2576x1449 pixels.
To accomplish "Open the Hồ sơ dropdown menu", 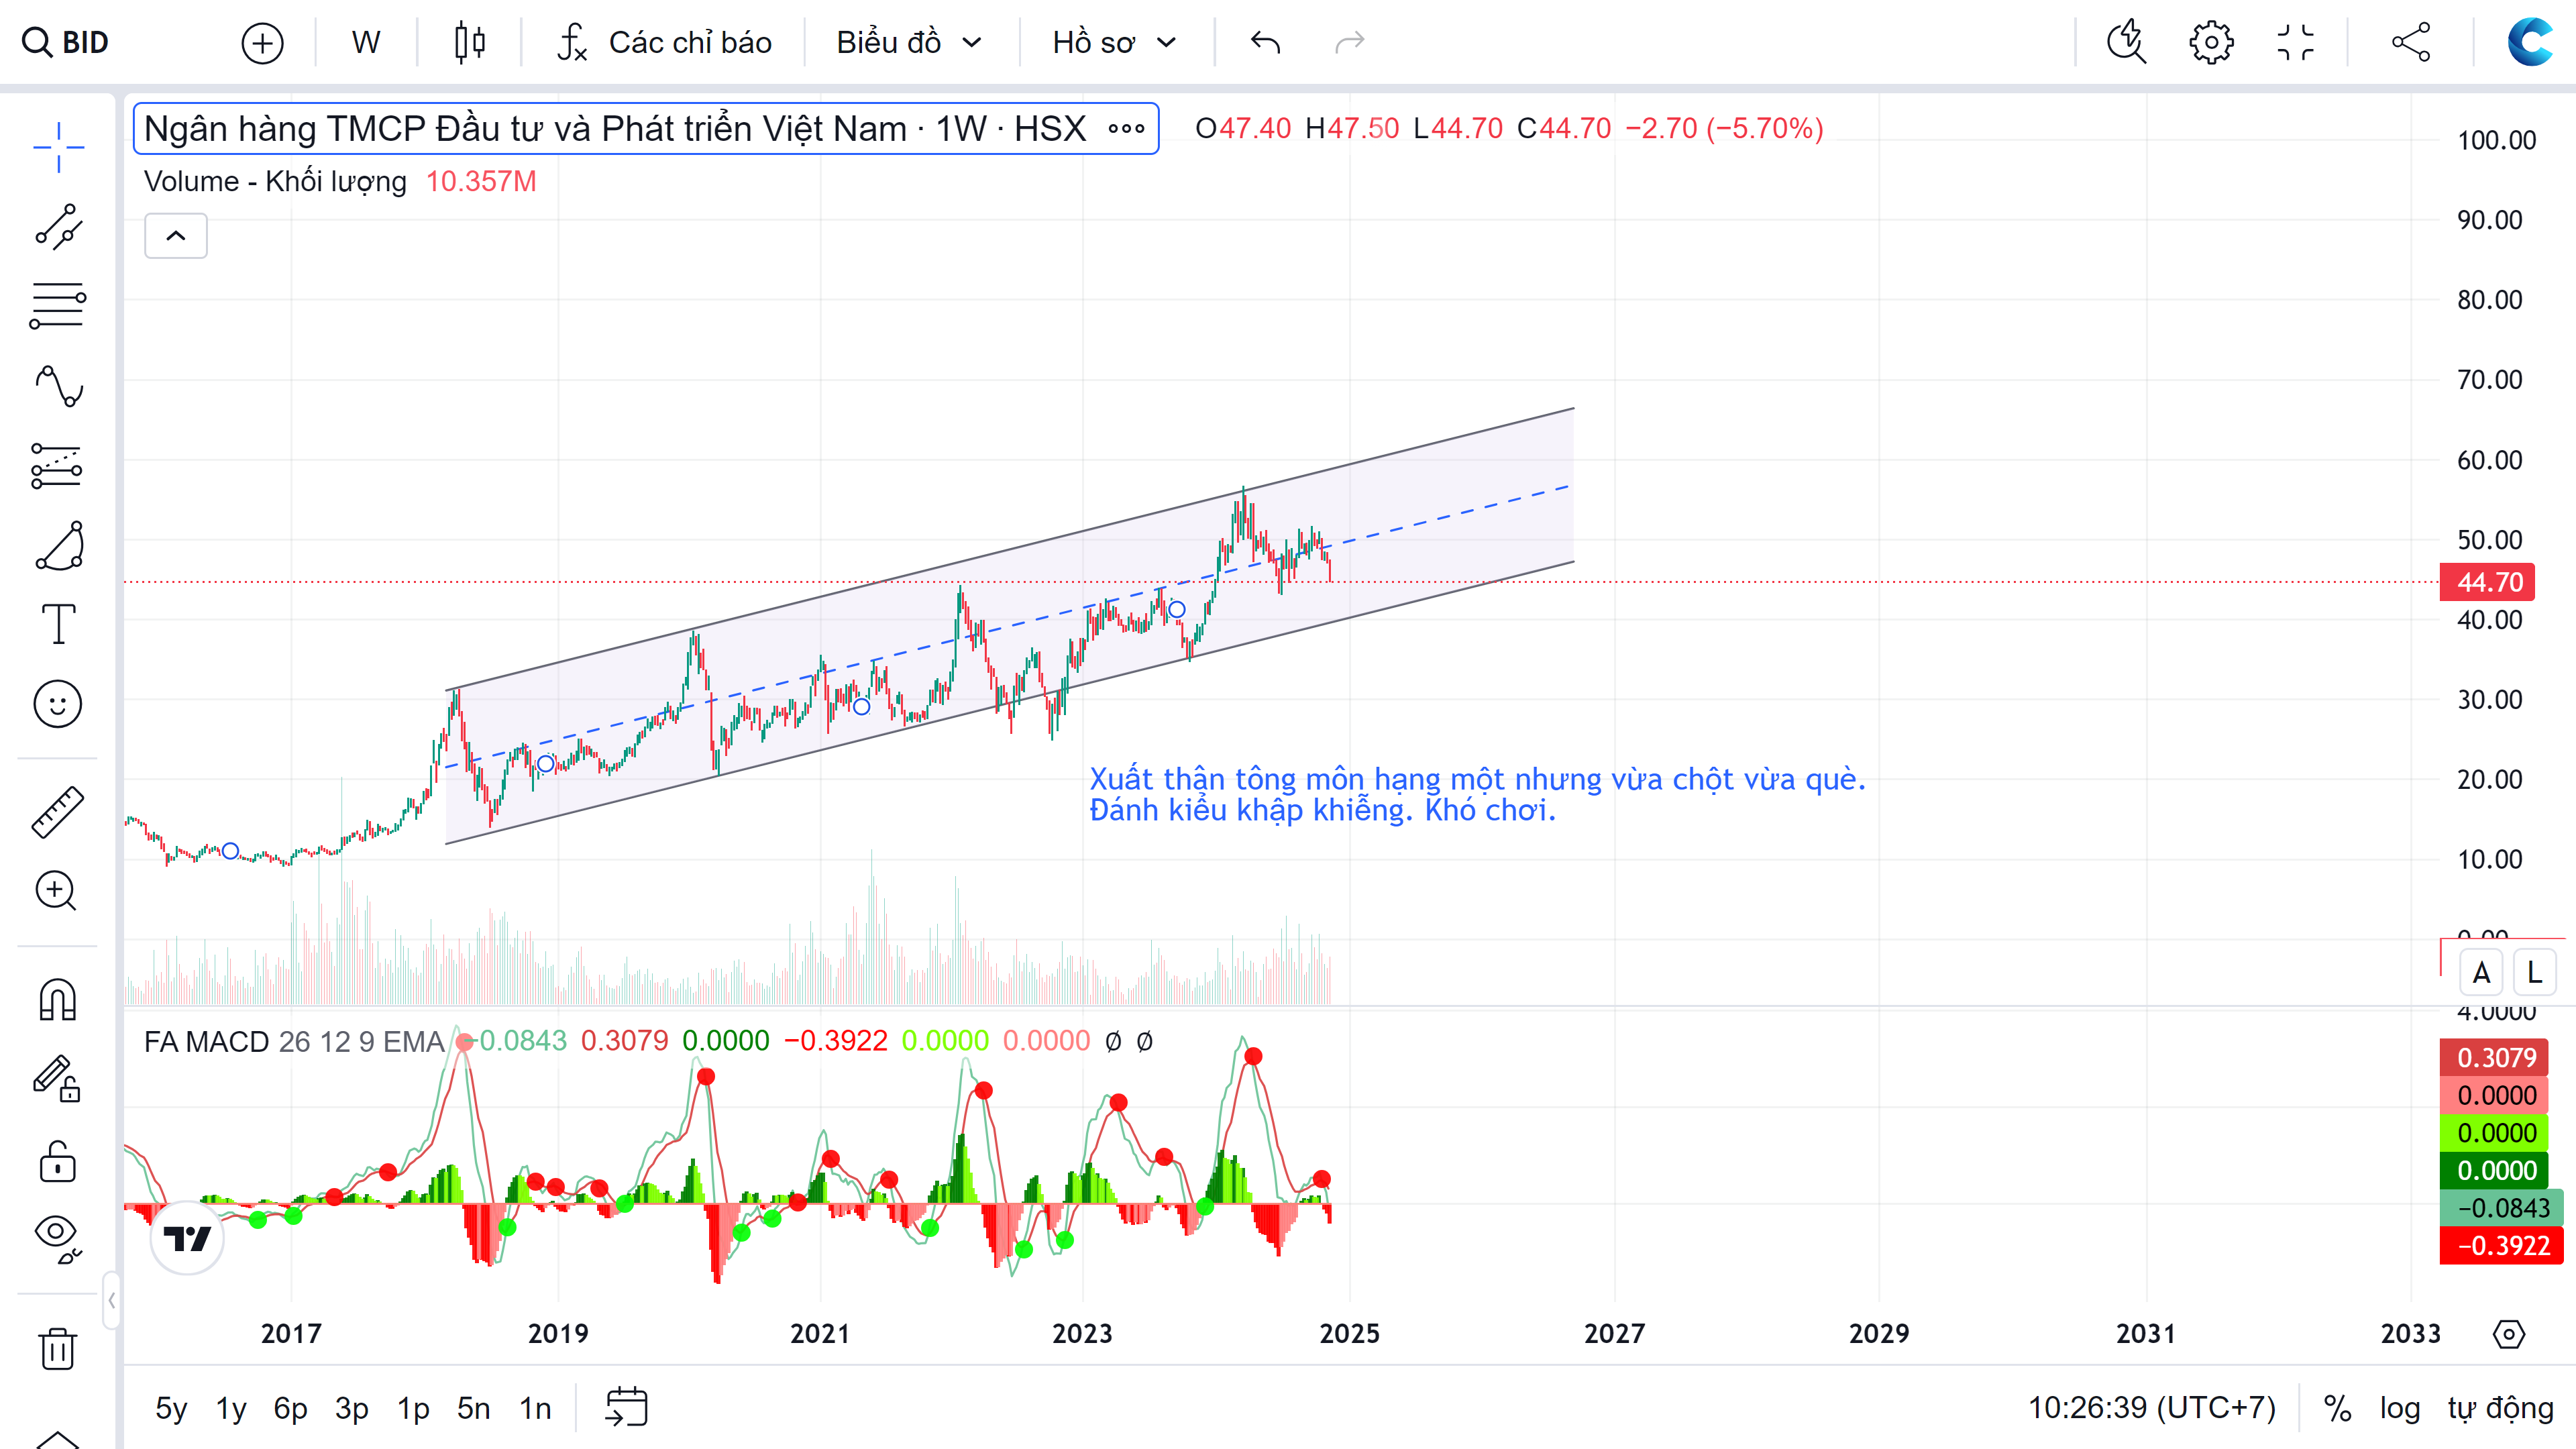I will 1113,42.
